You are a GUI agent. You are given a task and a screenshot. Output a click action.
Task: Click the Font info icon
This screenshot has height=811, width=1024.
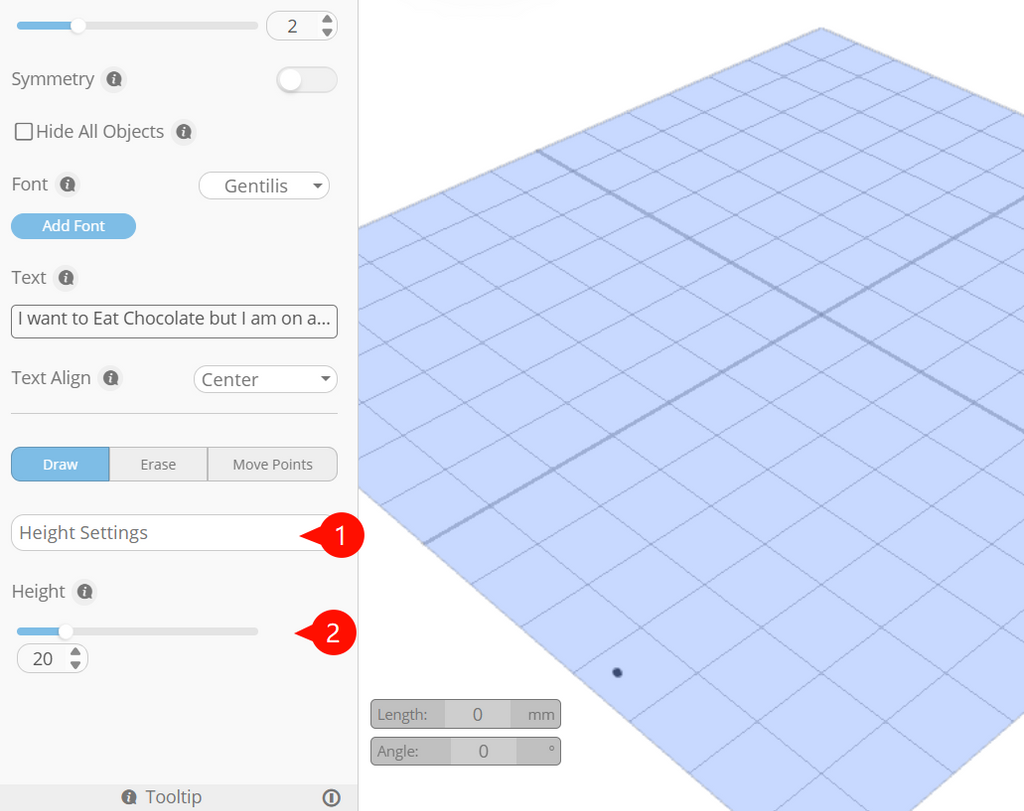pos(68,185)
